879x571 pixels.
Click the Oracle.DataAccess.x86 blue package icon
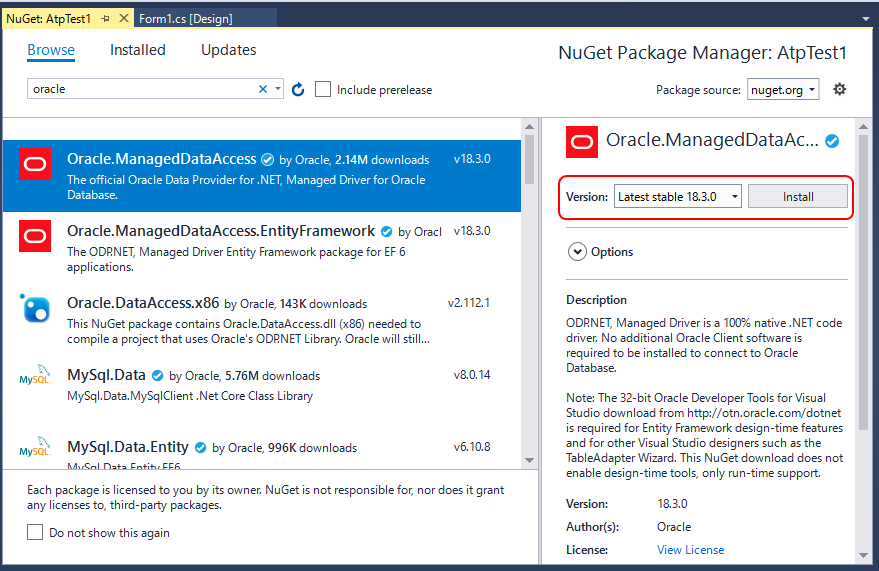pyautogui.click(x=35, y=308)
